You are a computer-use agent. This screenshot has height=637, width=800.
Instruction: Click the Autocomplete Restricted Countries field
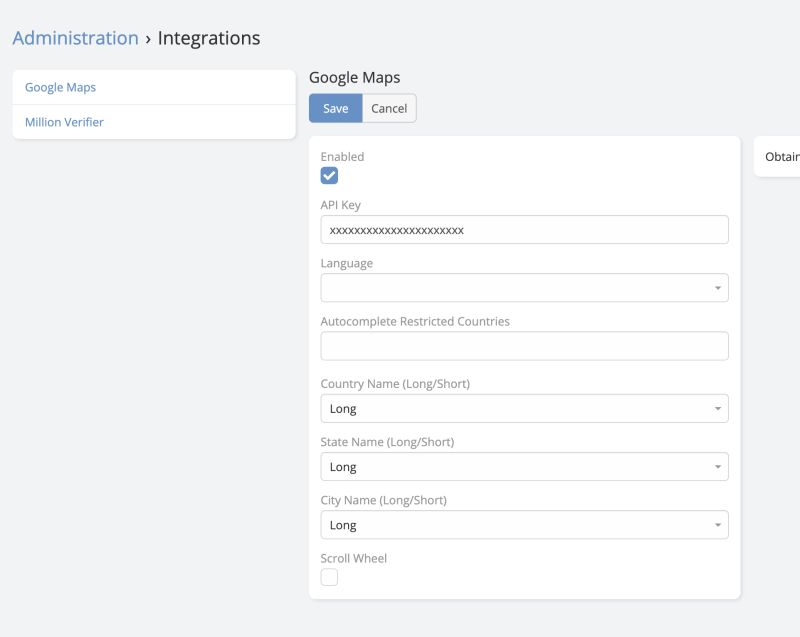pos(525,345)
